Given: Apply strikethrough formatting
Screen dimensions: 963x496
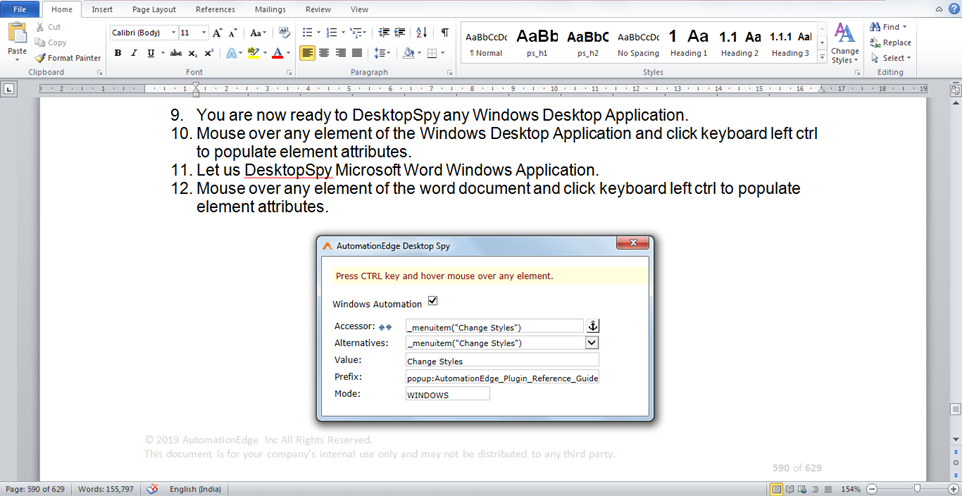Looking at the screenshot, I should [x=176, y=53].
